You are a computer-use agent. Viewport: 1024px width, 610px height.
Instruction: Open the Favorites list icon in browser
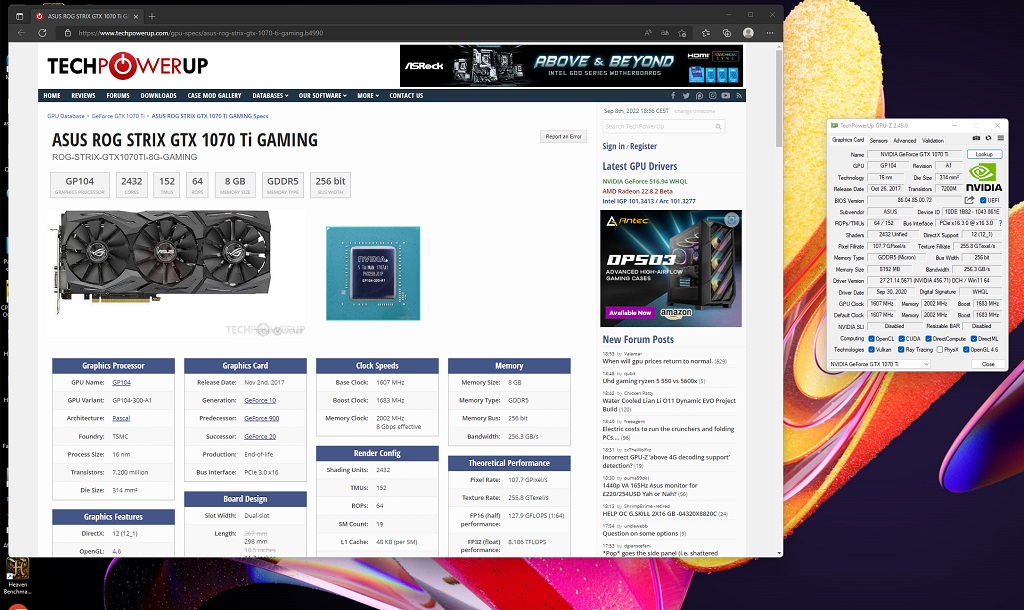tap(706, 33)
